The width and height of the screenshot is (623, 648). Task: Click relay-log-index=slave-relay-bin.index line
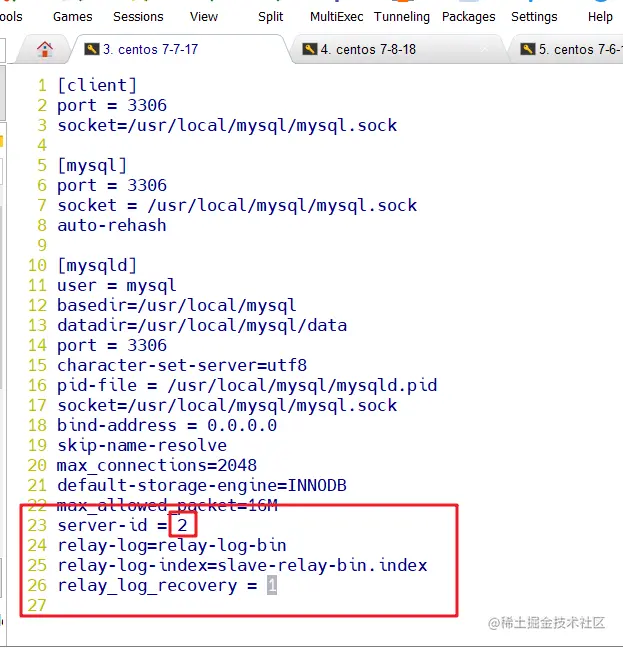tap(242, 565)
